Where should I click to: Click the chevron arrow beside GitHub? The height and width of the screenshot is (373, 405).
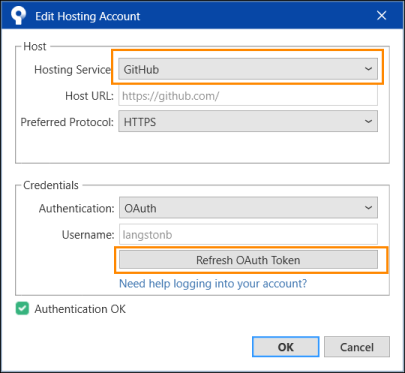point(368,69)
